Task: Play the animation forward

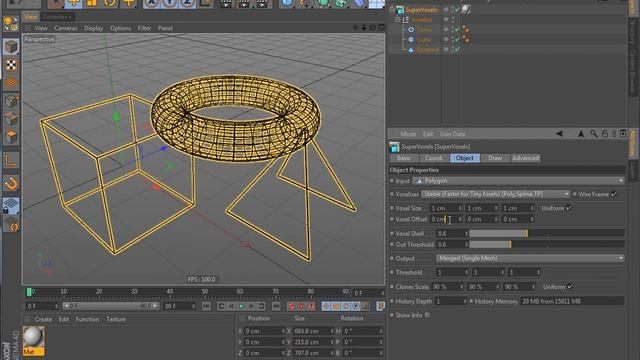Action: pyautogui.click(x=242, y=306)
